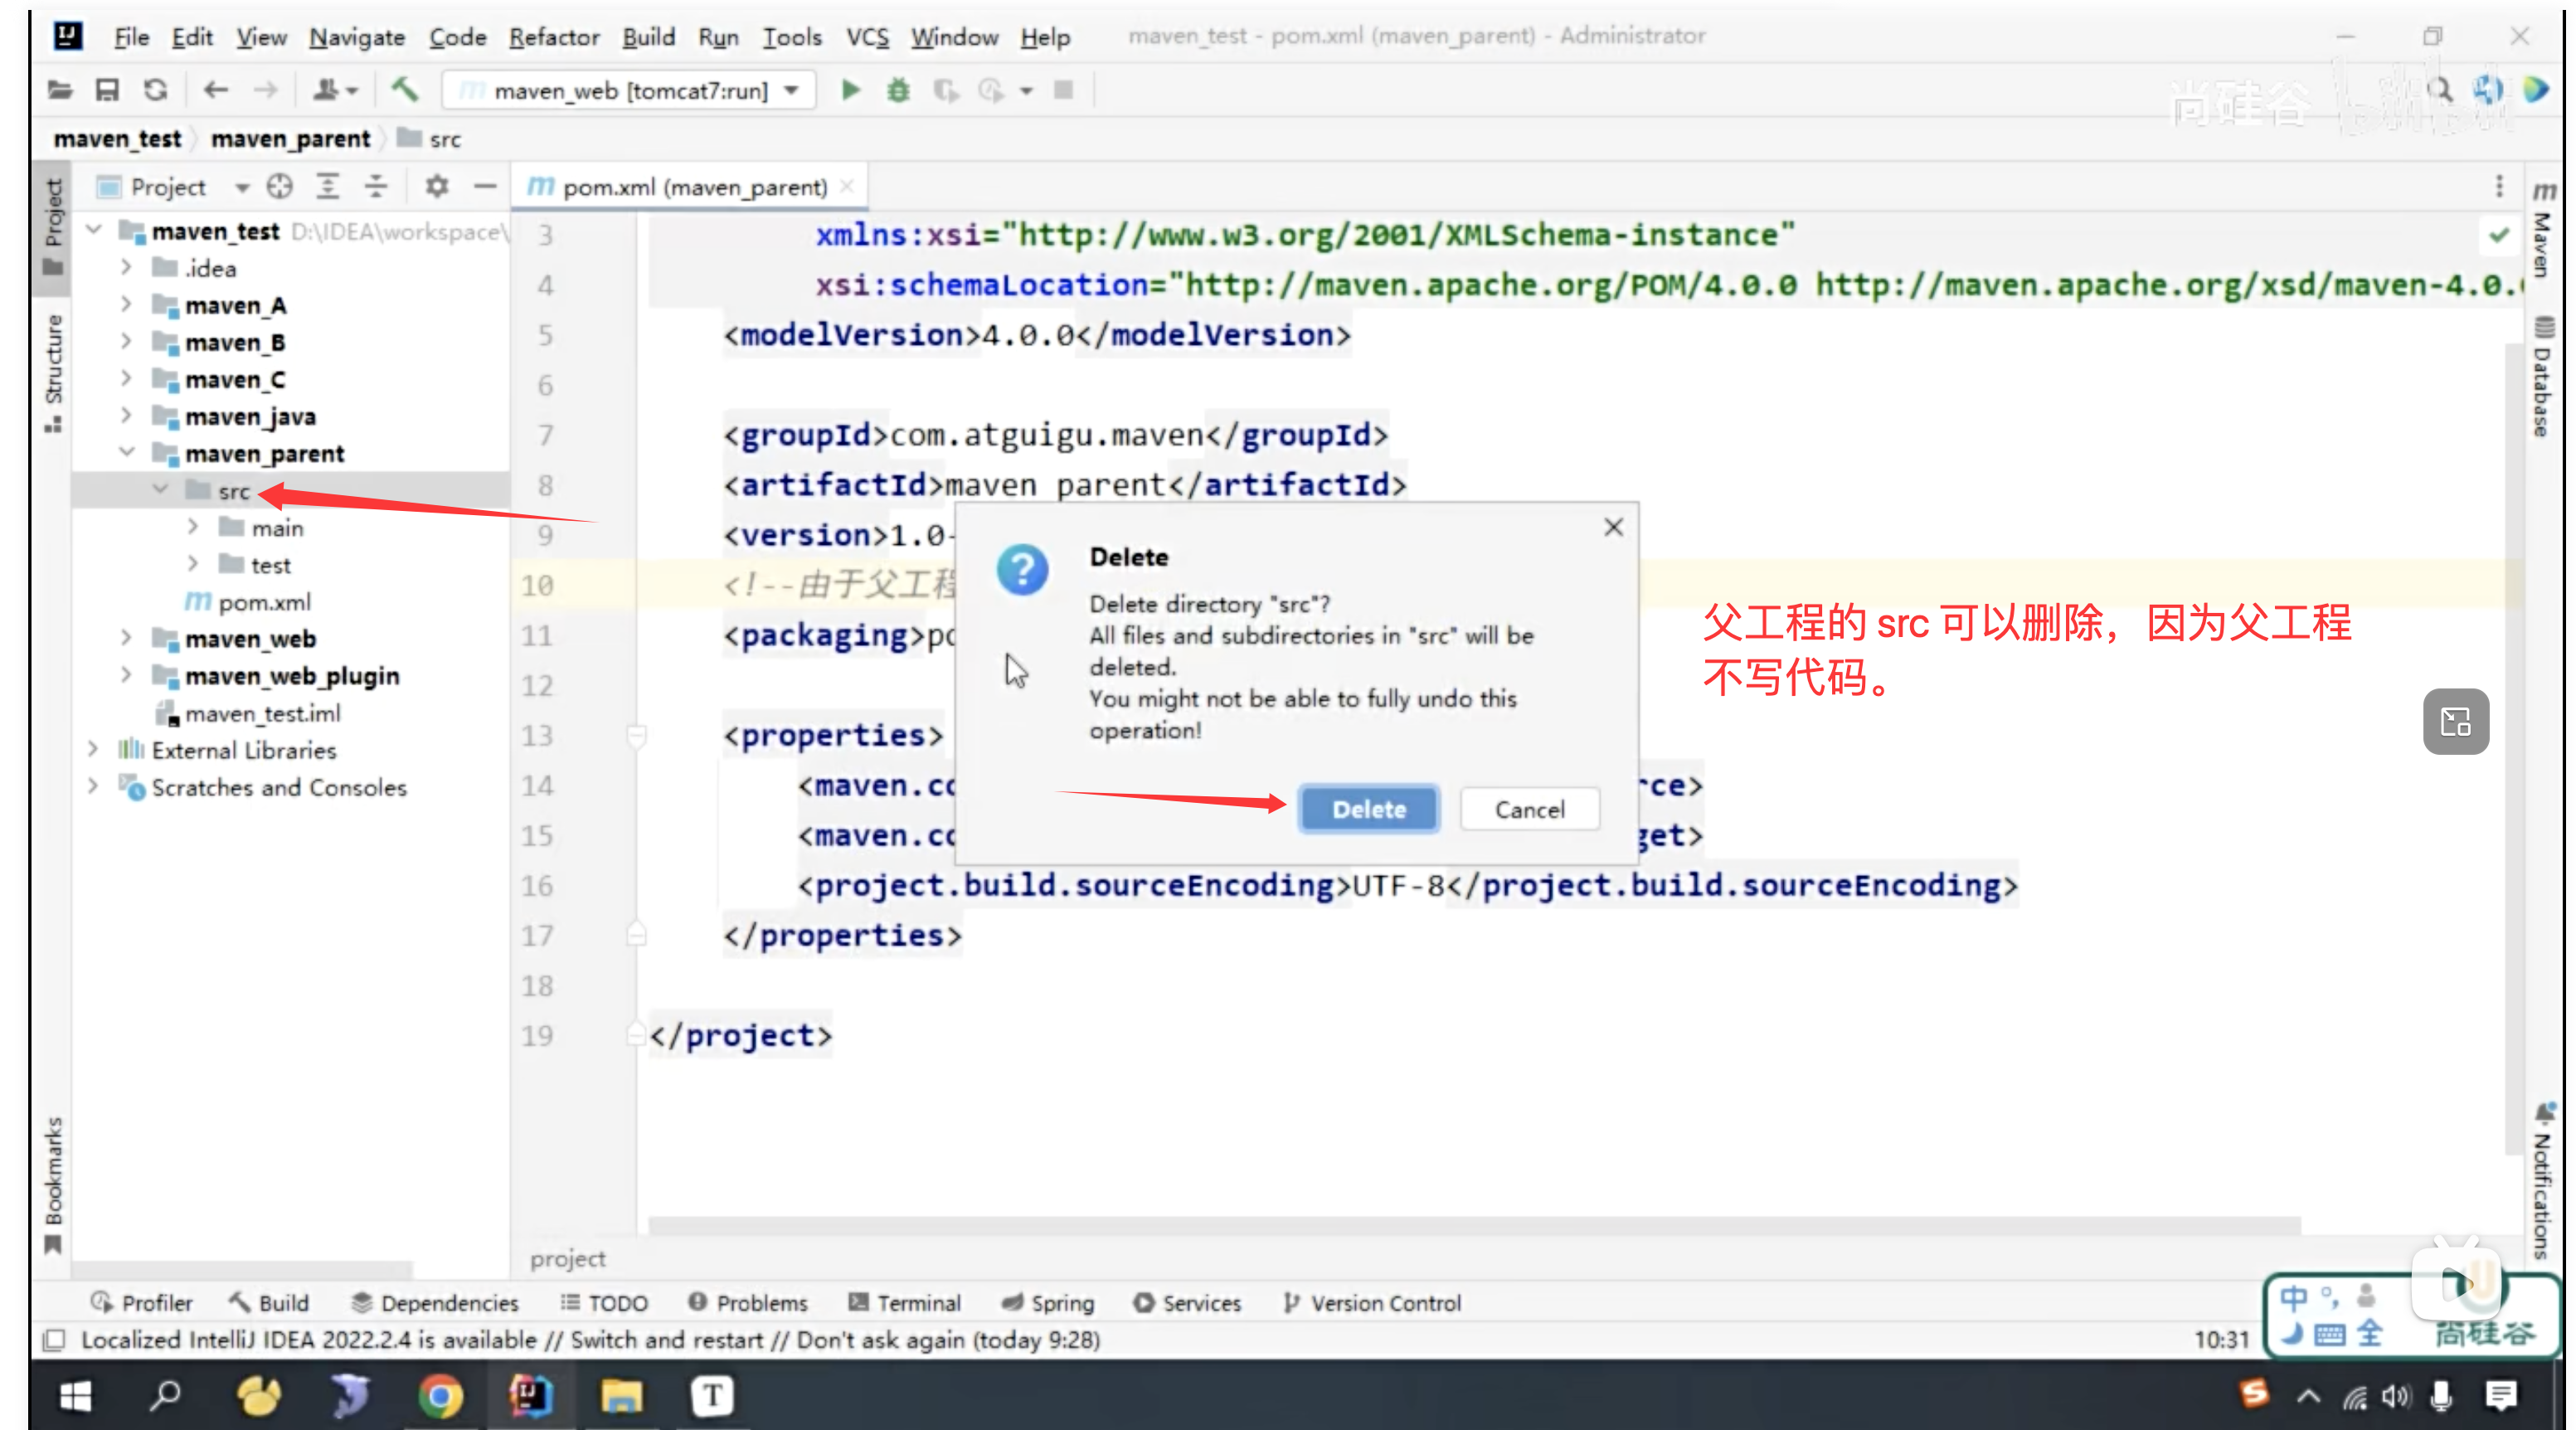Expand the maven_web module node

126,638
